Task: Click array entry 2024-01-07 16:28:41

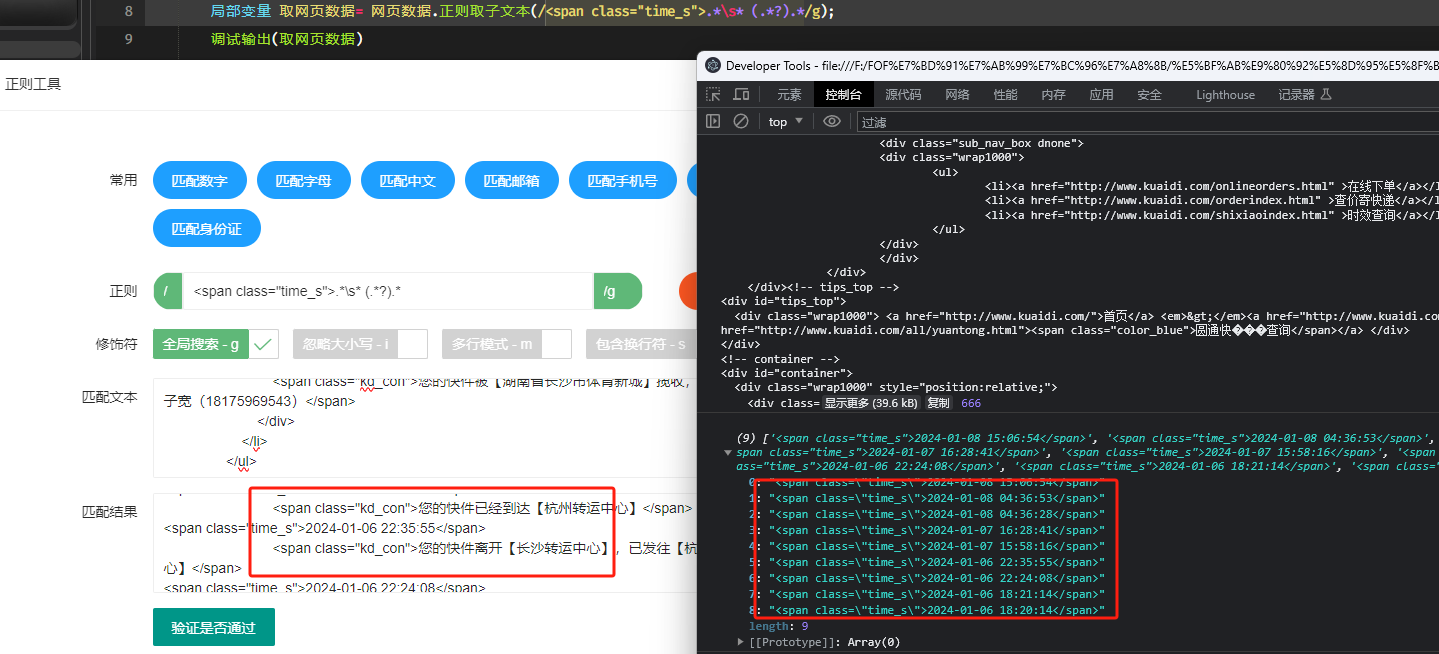Action: (x=935, y=530)
